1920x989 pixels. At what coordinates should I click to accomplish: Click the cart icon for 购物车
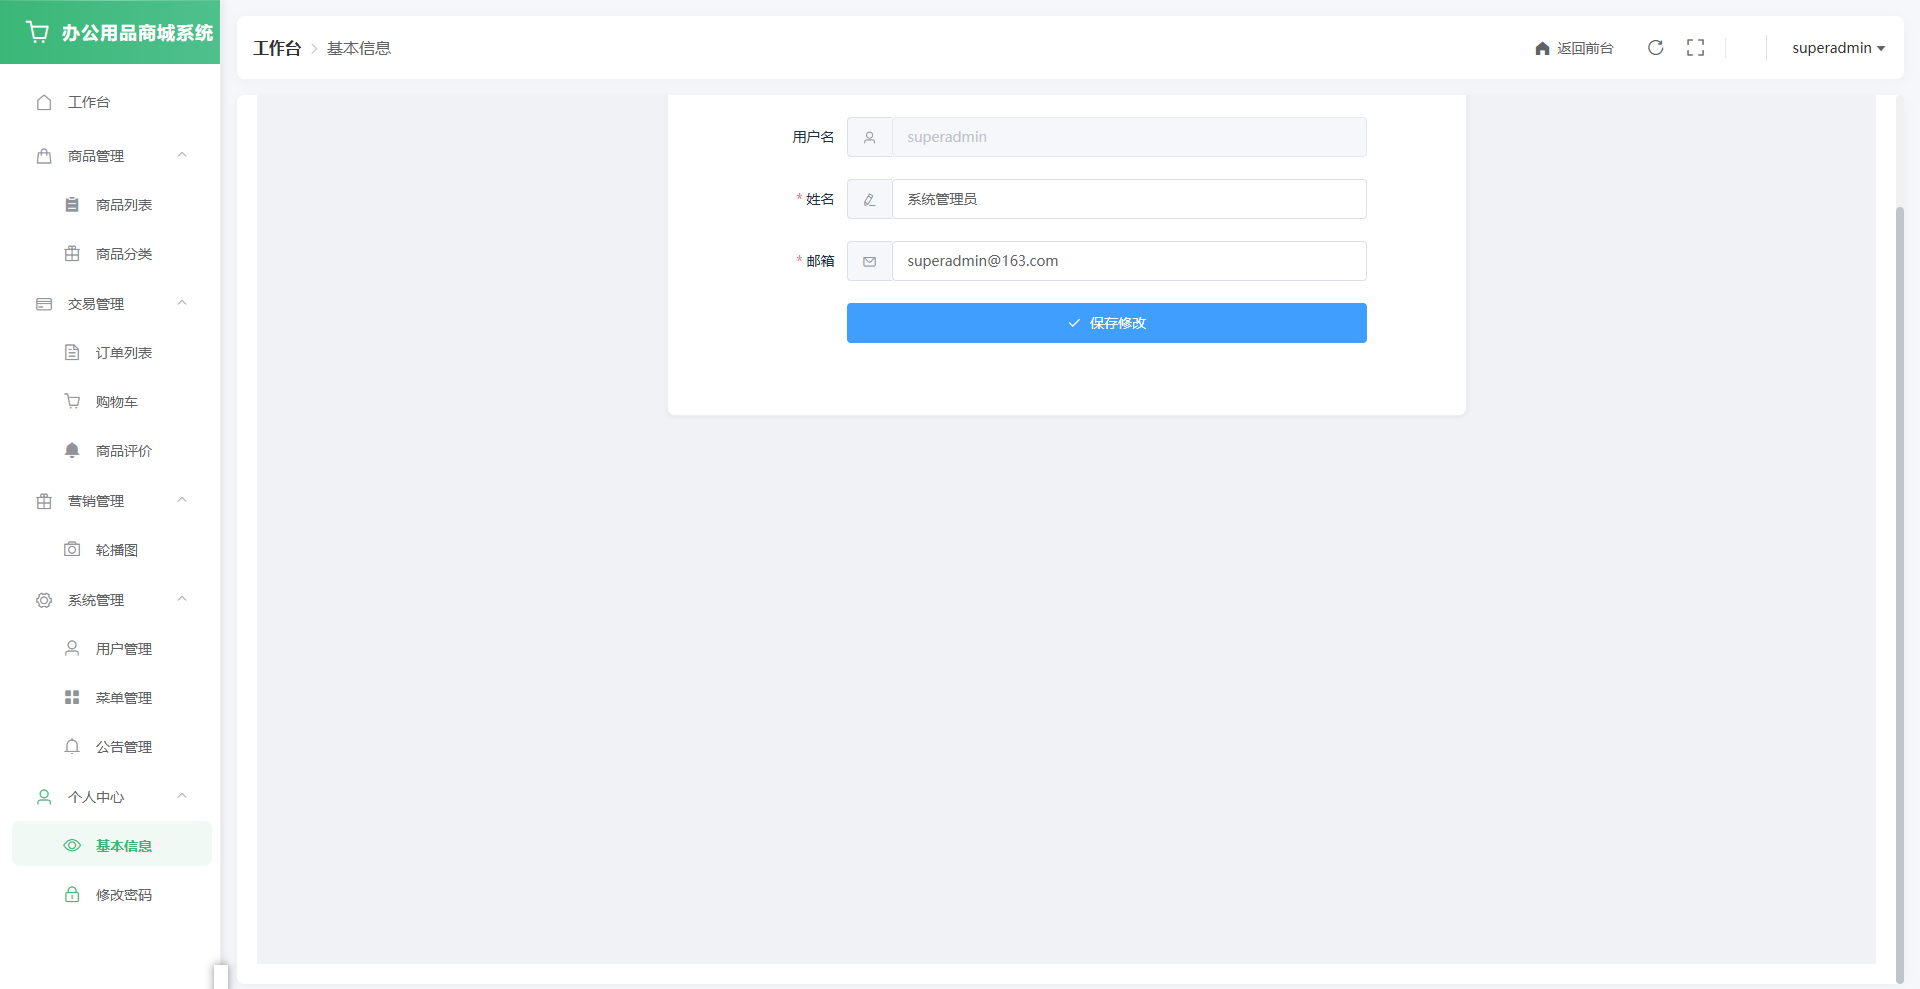[x=72, y=402]
